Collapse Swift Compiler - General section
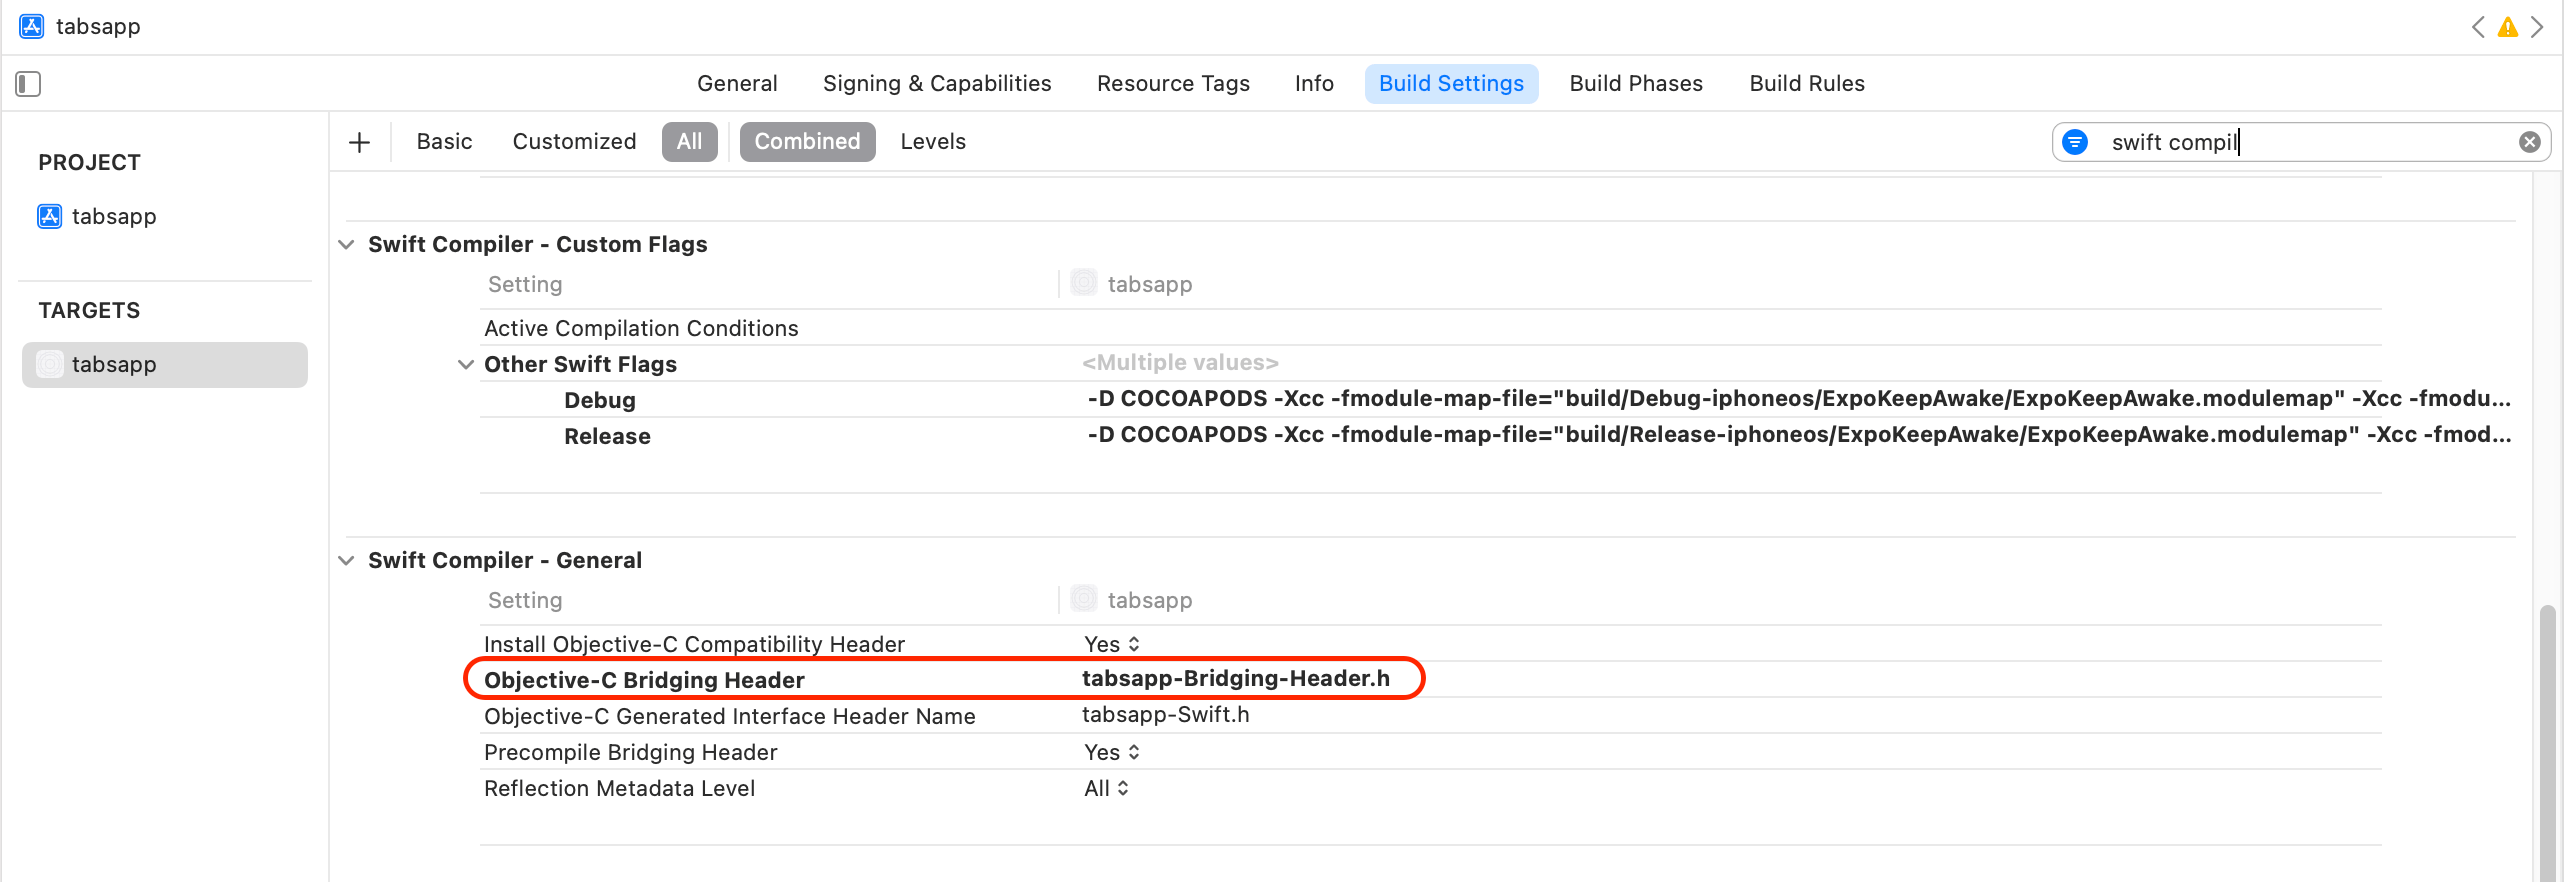The height and width of the screenshot is (882, 2564). [x=346, y=561]
